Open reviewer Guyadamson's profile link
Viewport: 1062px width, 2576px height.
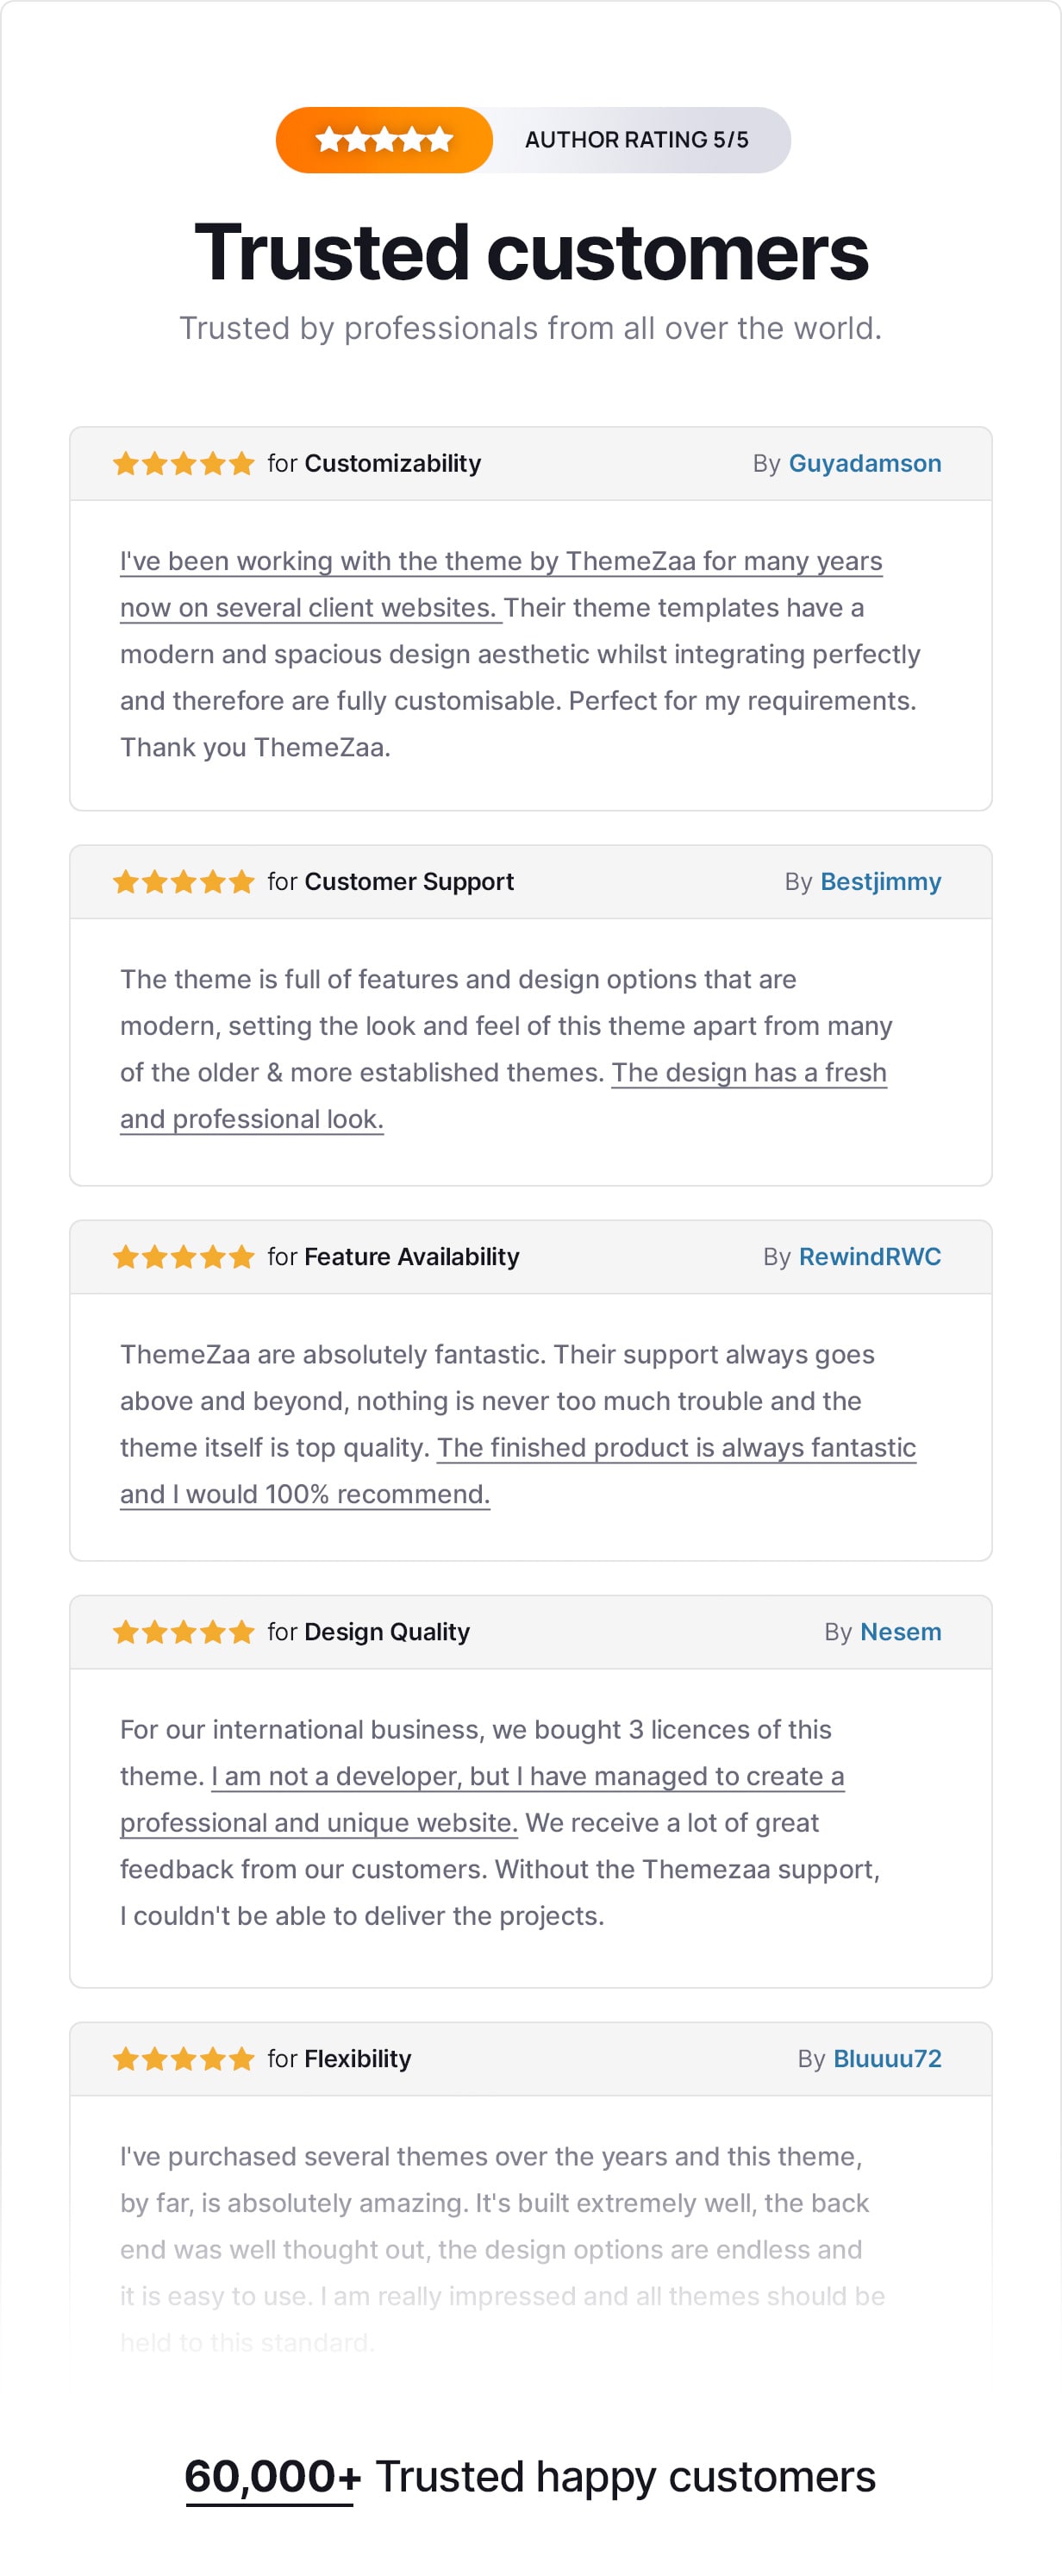point(864,464)
